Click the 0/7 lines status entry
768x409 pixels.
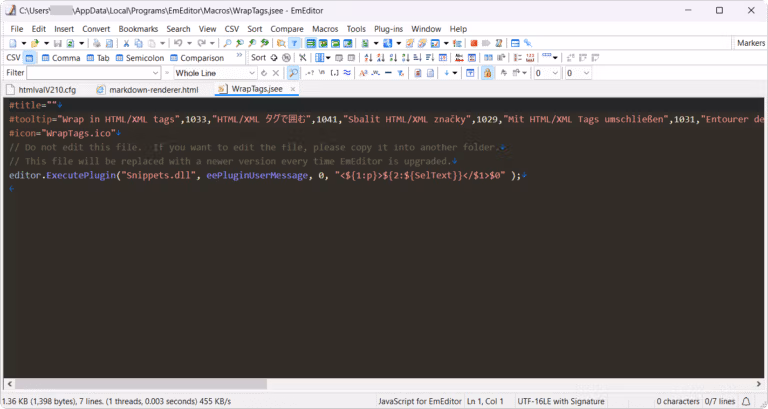pyautogui.click(x=720, y=401)
